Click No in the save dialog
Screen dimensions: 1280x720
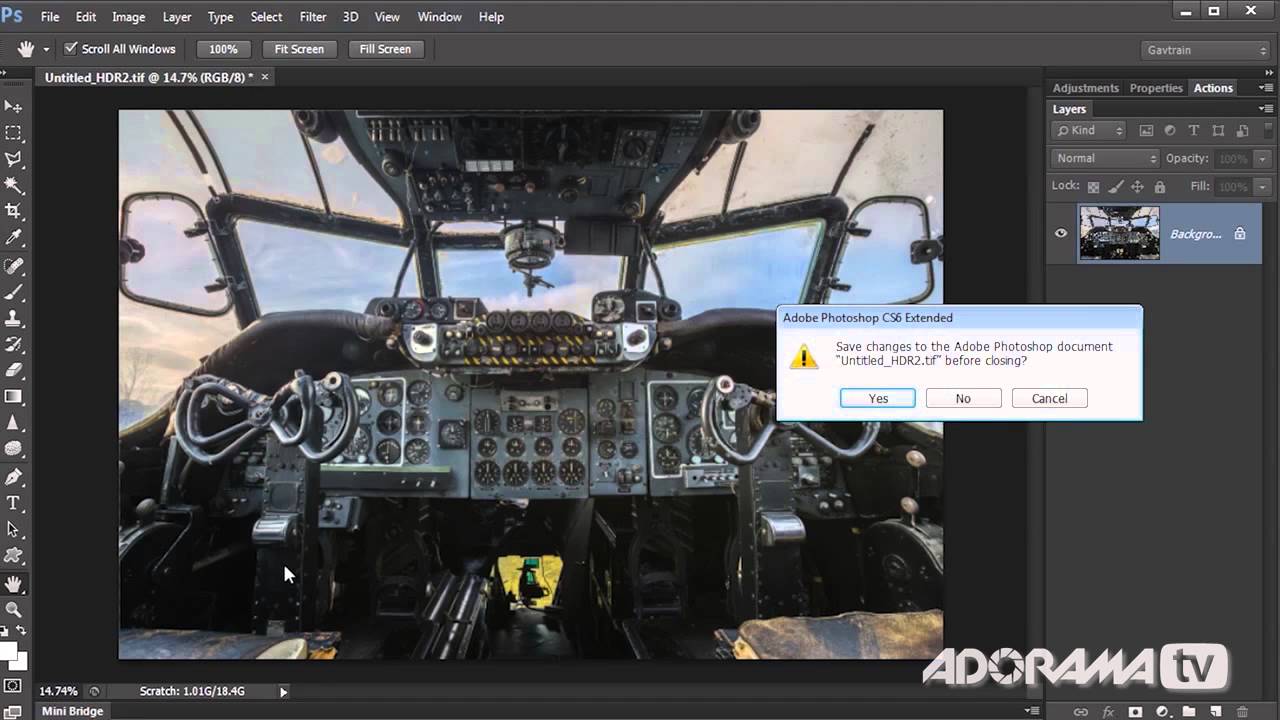point(963,398)
